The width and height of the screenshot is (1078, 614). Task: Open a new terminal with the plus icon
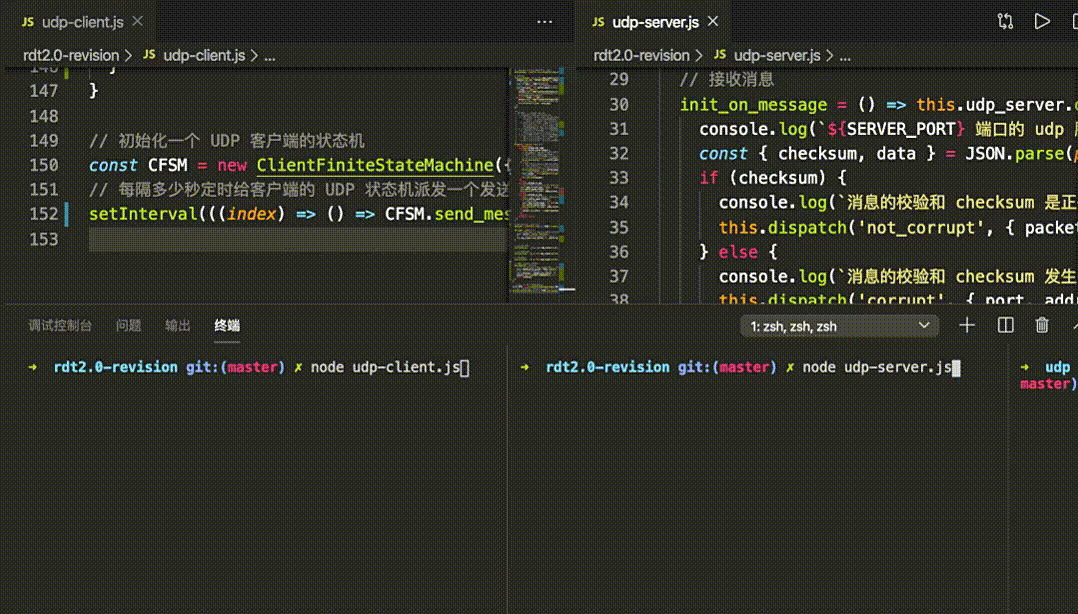coord(966,325)
